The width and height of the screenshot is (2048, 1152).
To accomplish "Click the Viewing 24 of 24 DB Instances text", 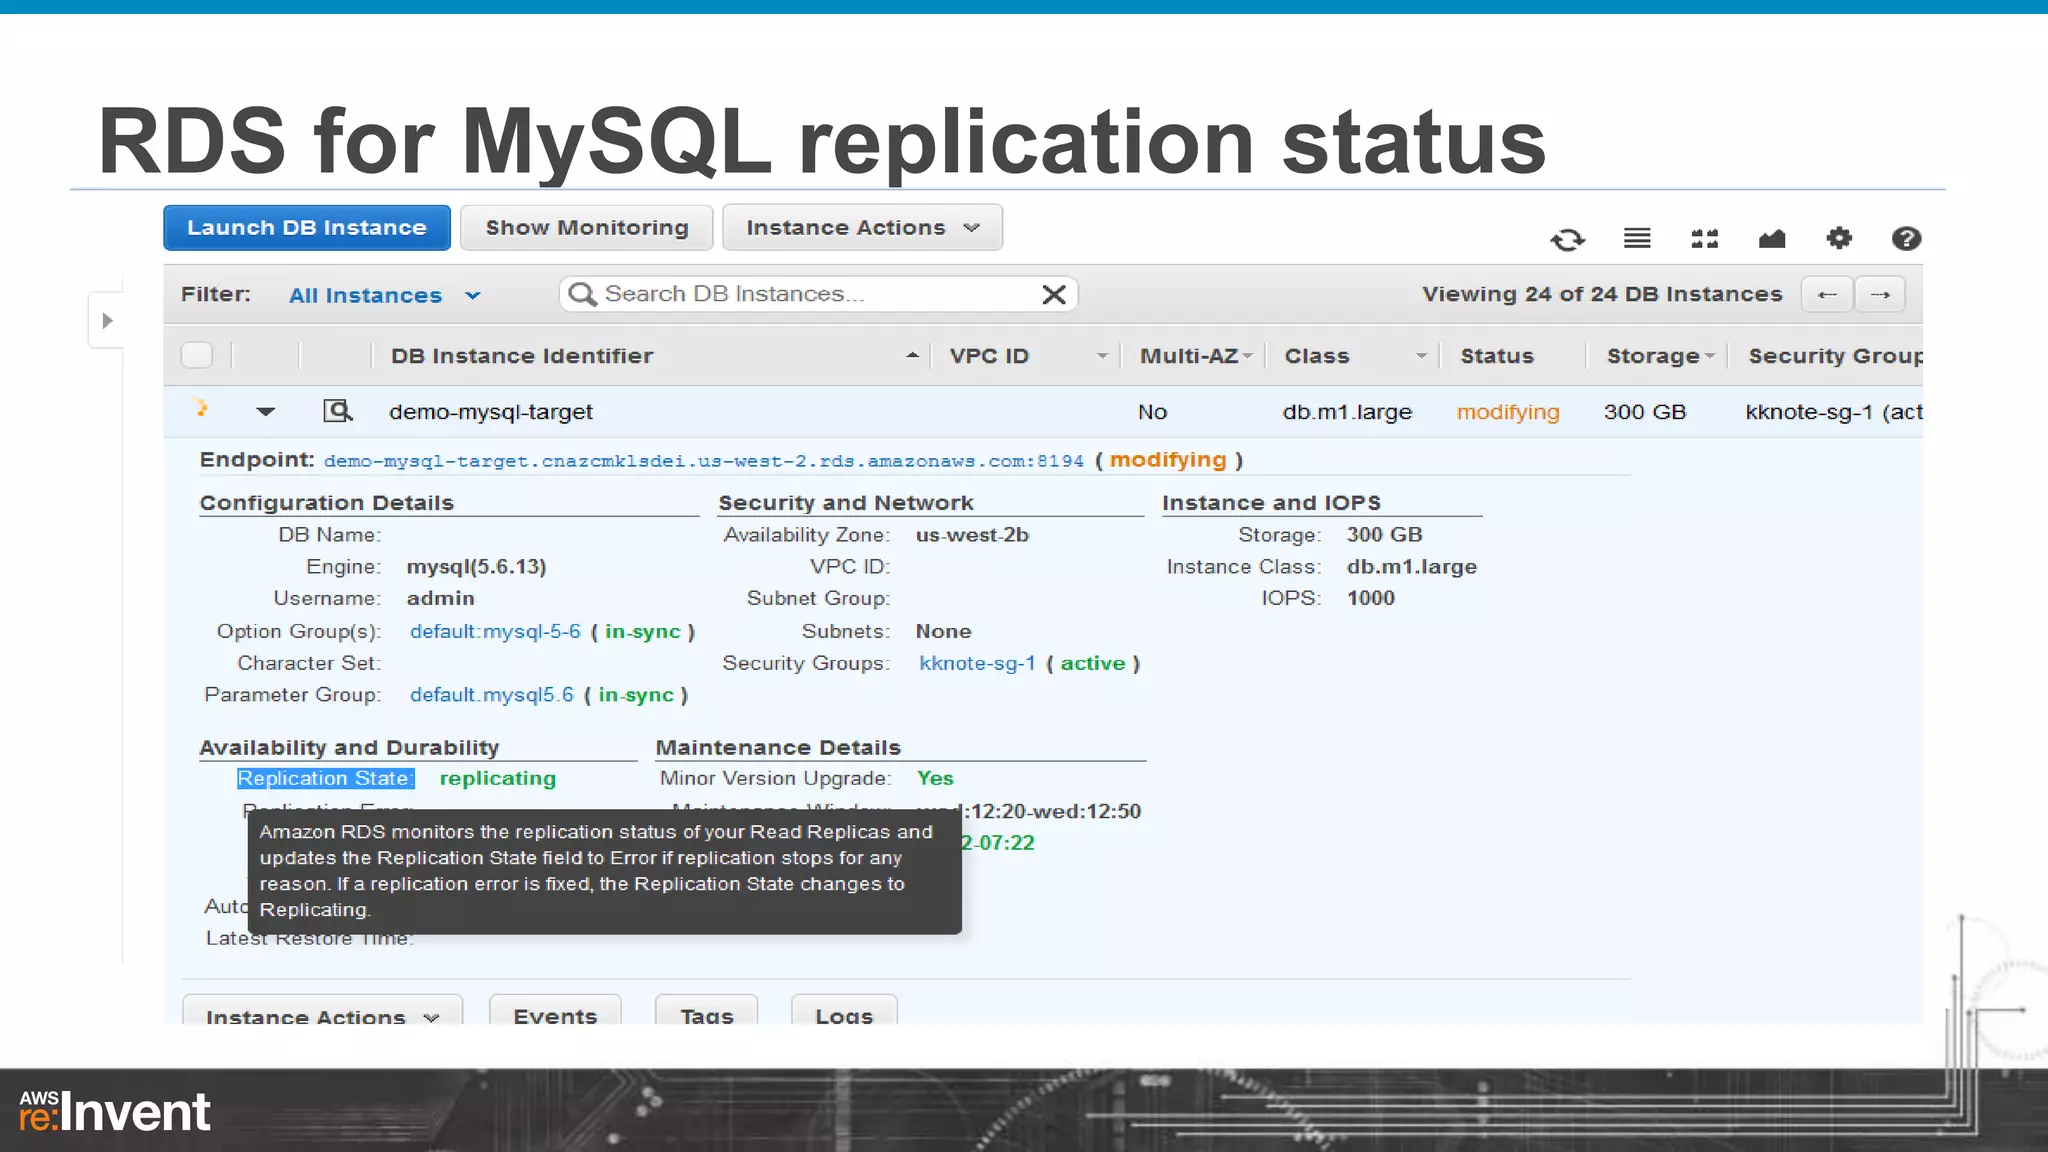I will tap(1602, 294).
